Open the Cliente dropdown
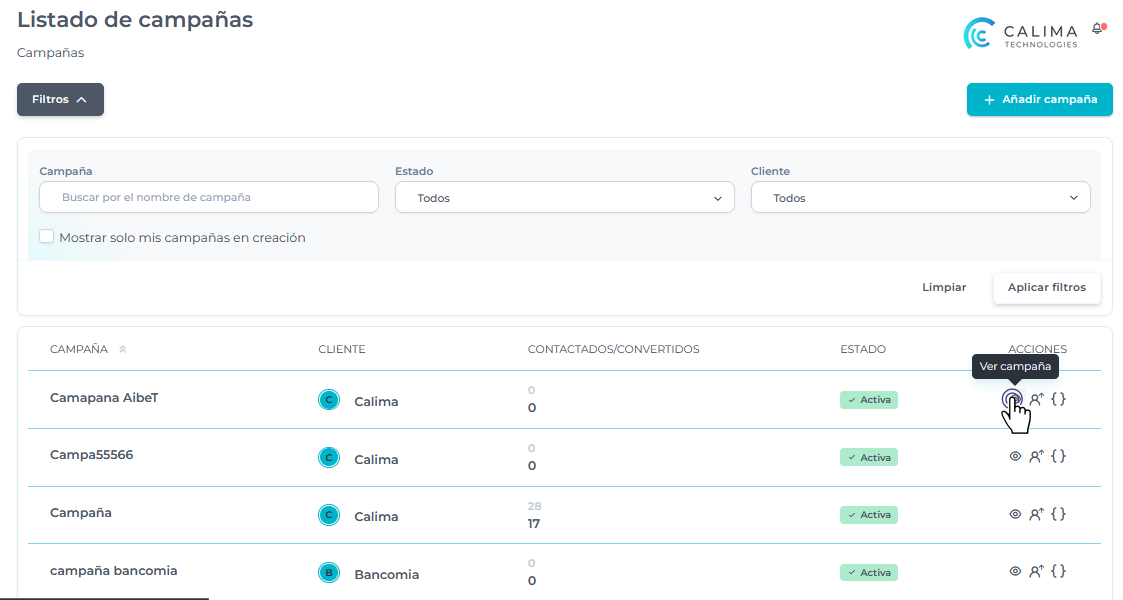The image size is (1123, 600). tap(920, 198)
